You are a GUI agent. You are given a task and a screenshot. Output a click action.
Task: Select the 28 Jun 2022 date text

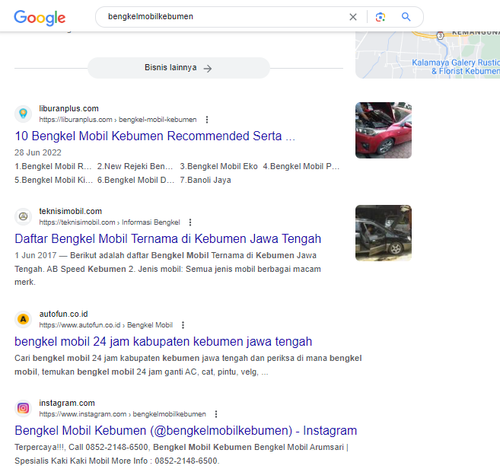tap(38, 153)
